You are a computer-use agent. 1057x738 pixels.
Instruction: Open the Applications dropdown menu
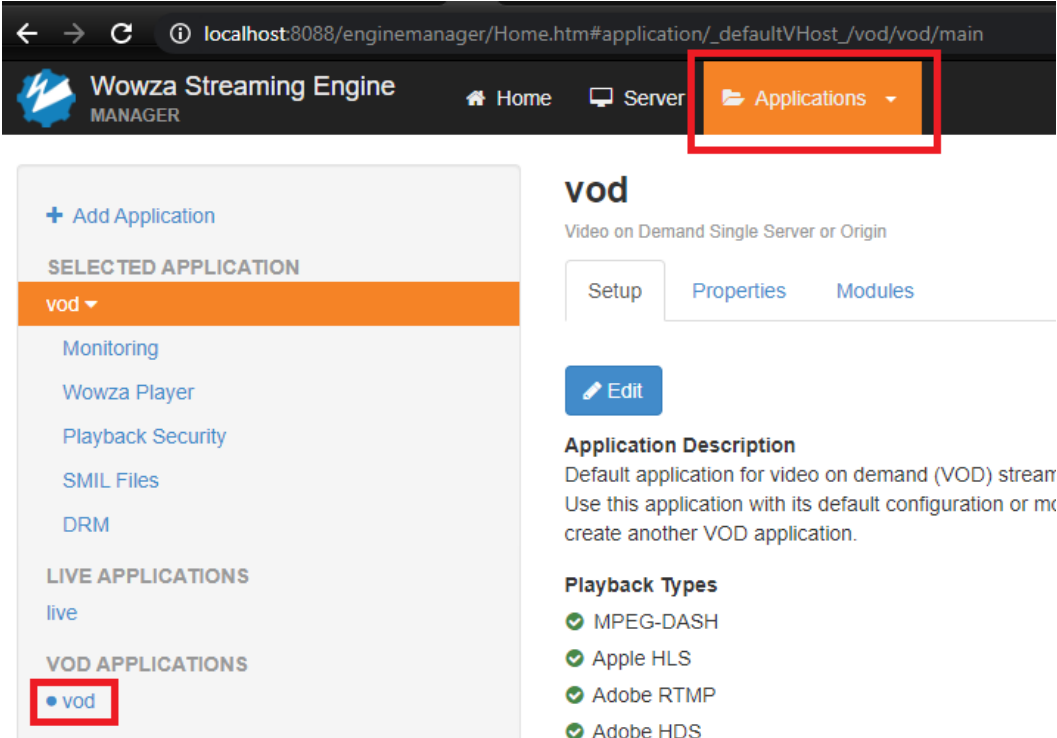tap(810, 98)
